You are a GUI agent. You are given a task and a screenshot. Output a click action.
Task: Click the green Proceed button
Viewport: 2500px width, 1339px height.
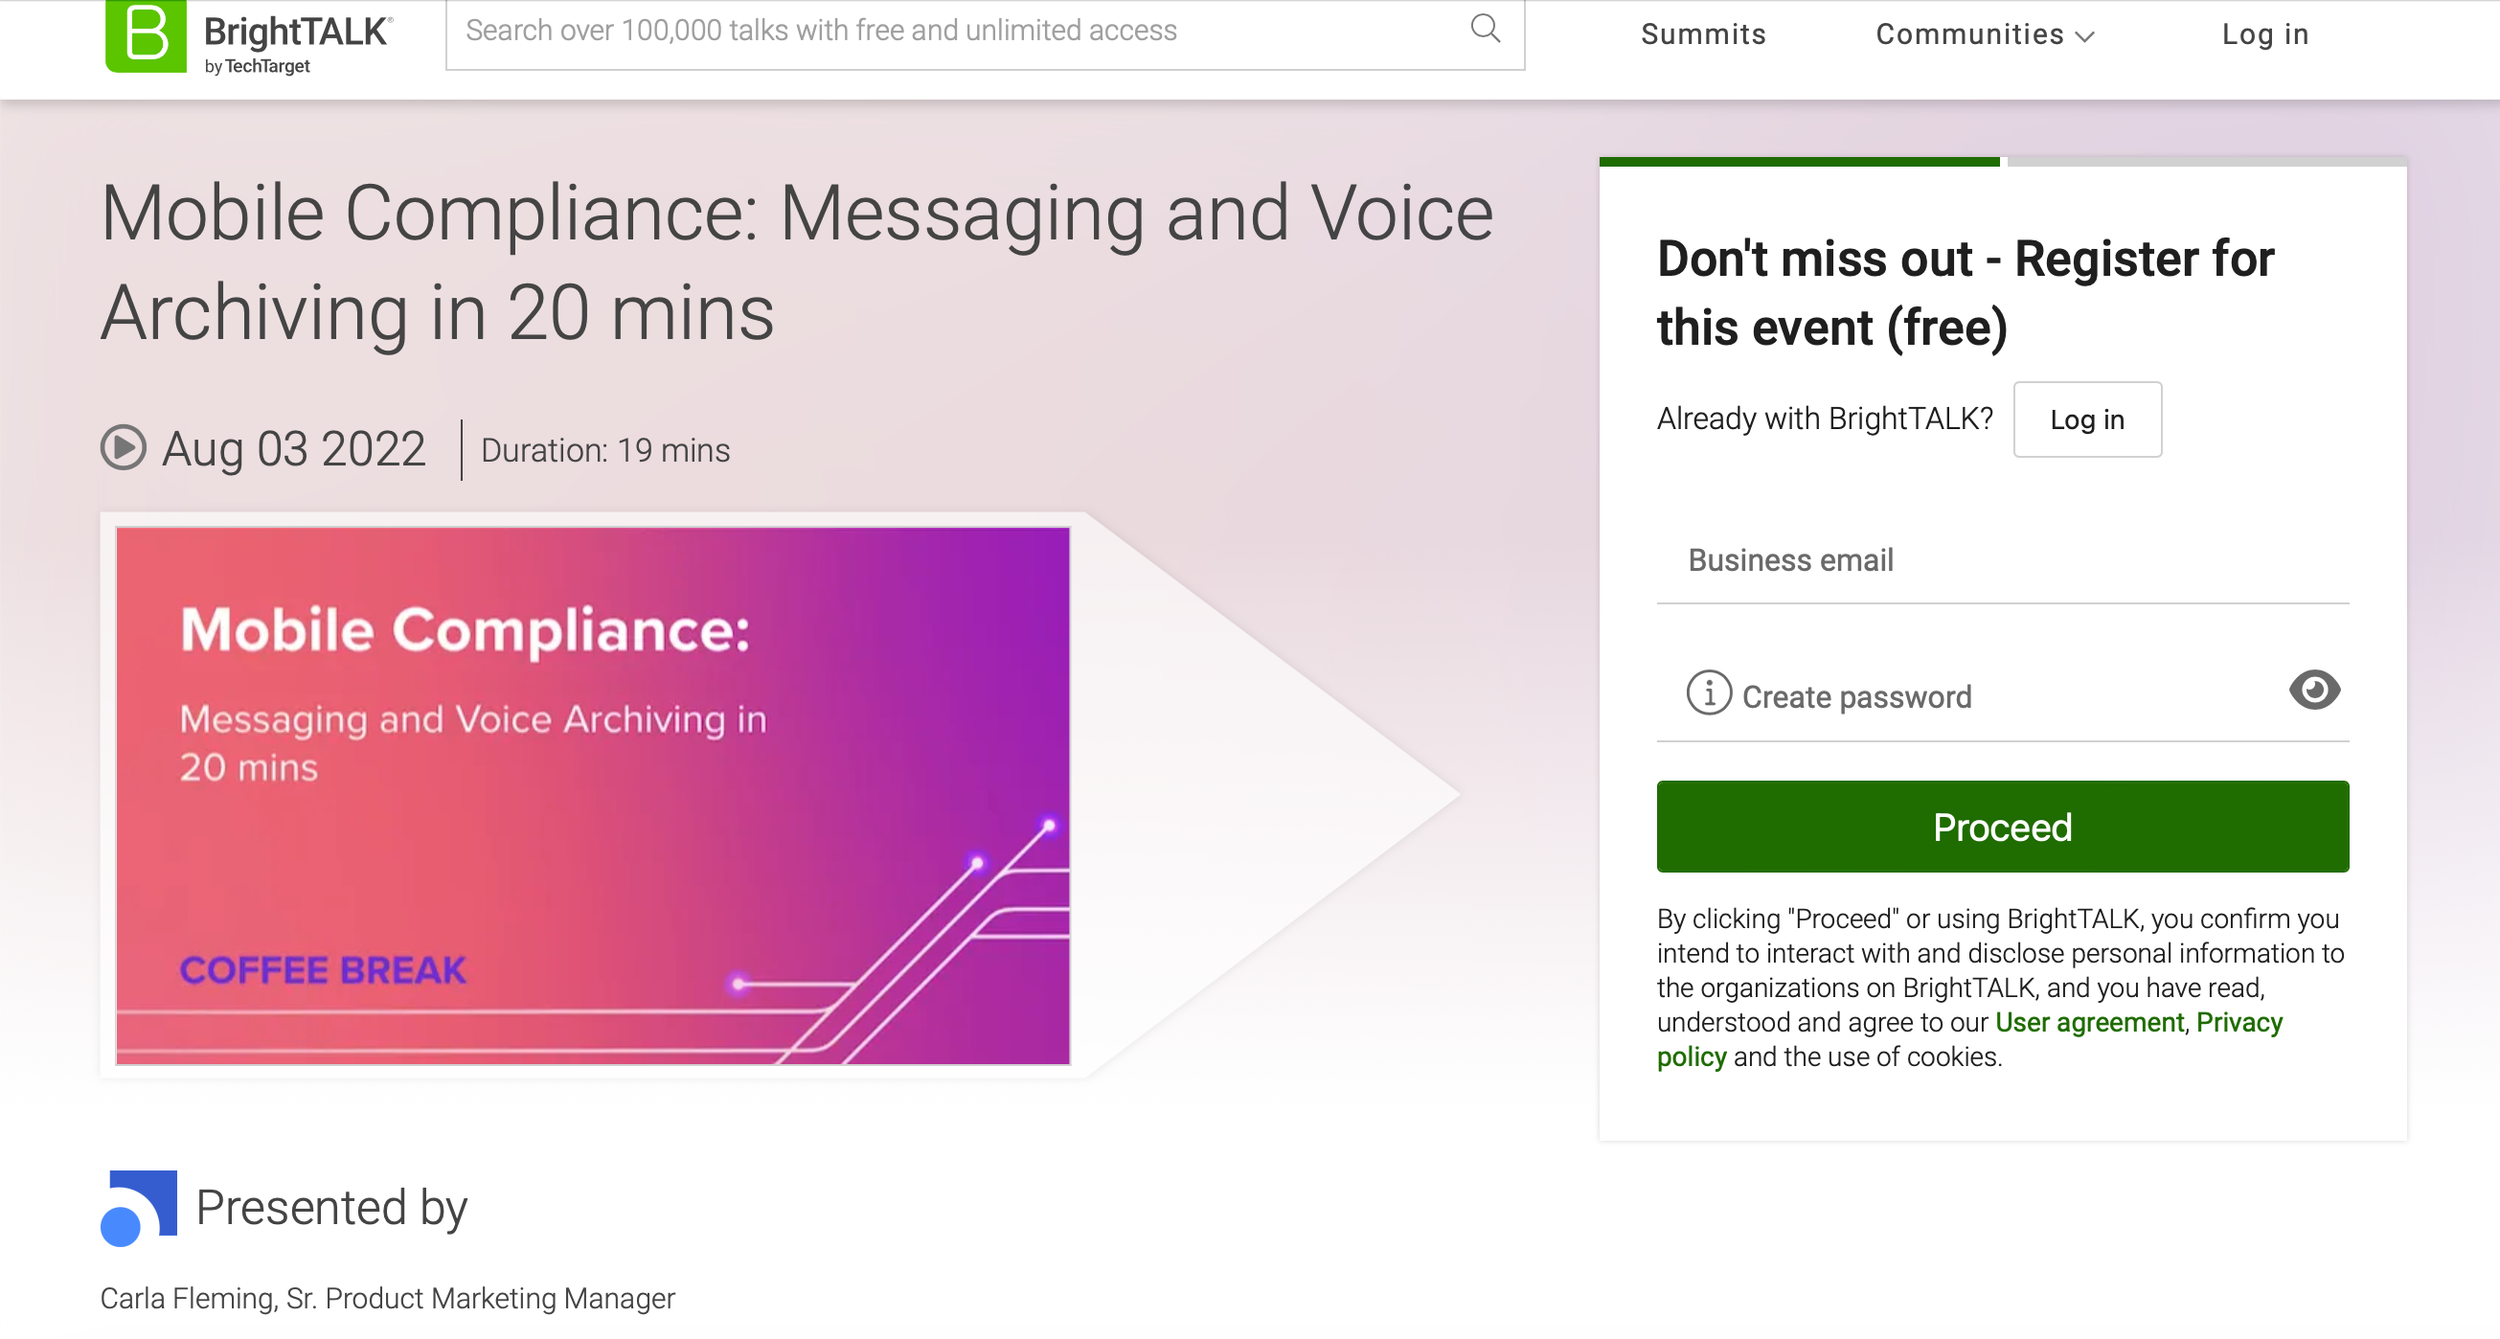tap(2002, 827)
